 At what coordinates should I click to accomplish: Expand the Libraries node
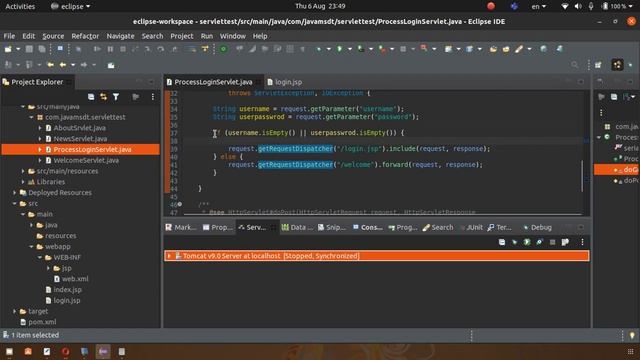[x=23, y=182]
